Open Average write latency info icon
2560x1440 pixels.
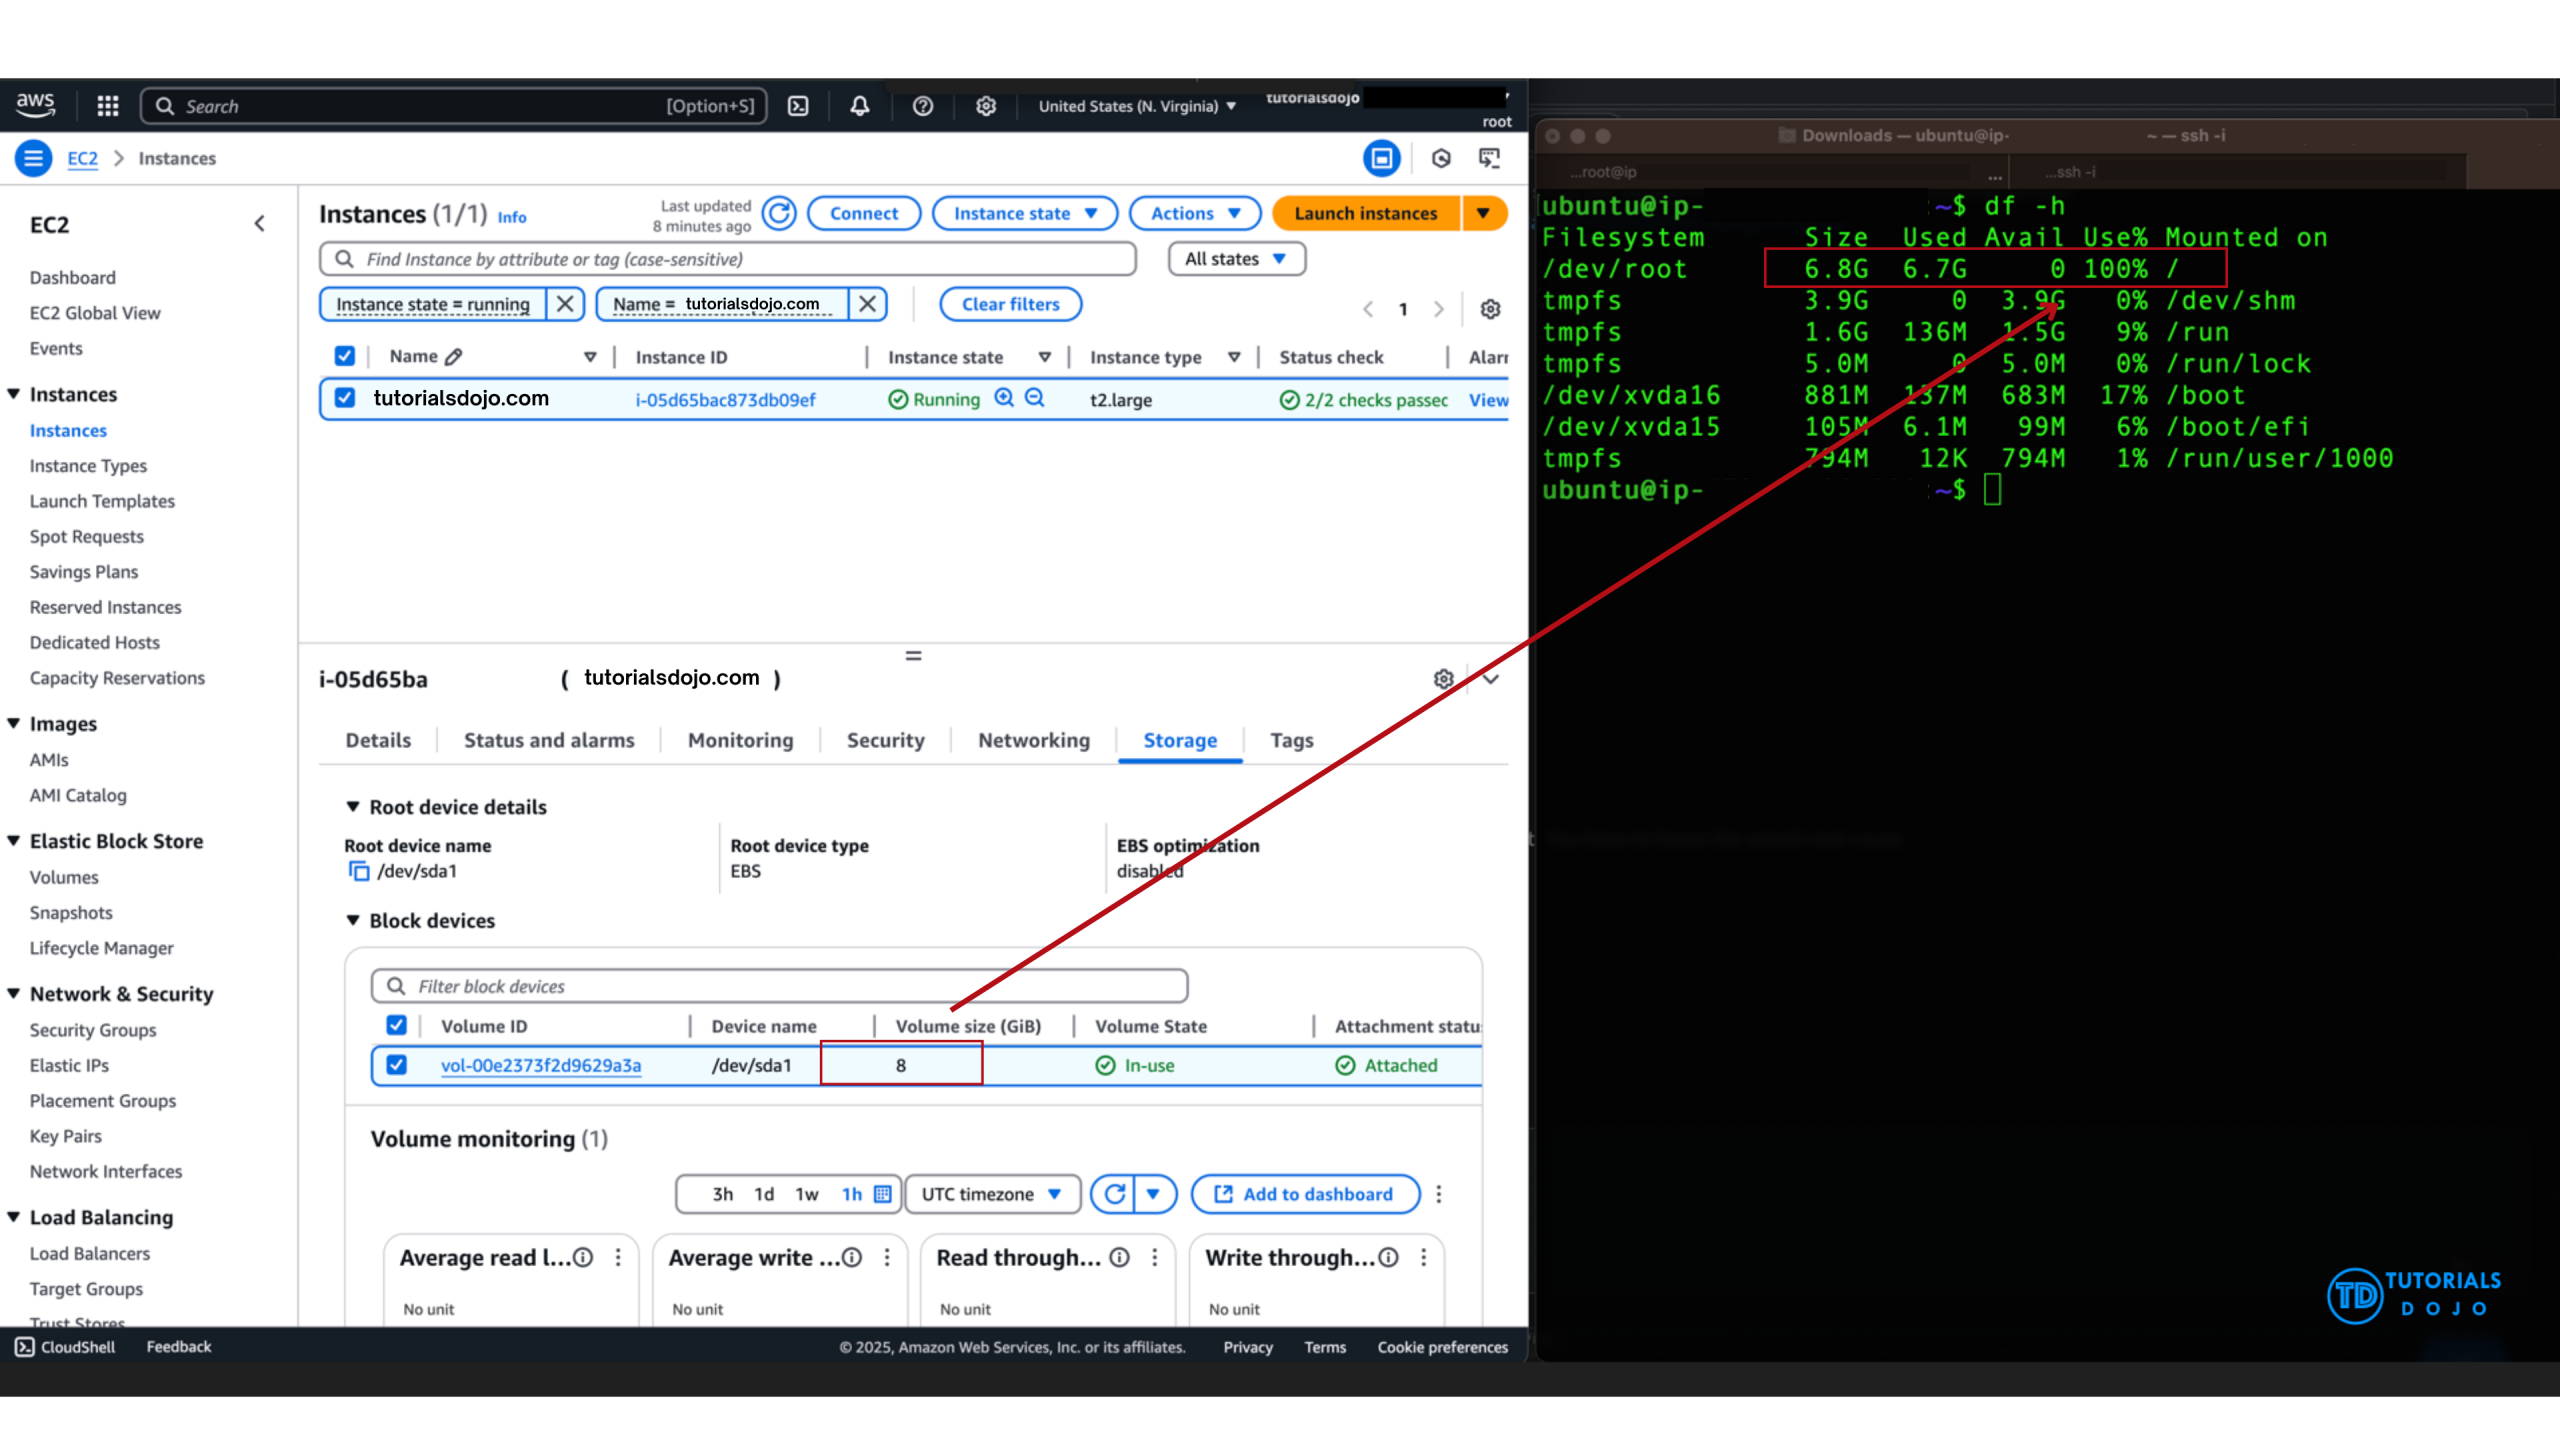click(x=852, y=1257)
